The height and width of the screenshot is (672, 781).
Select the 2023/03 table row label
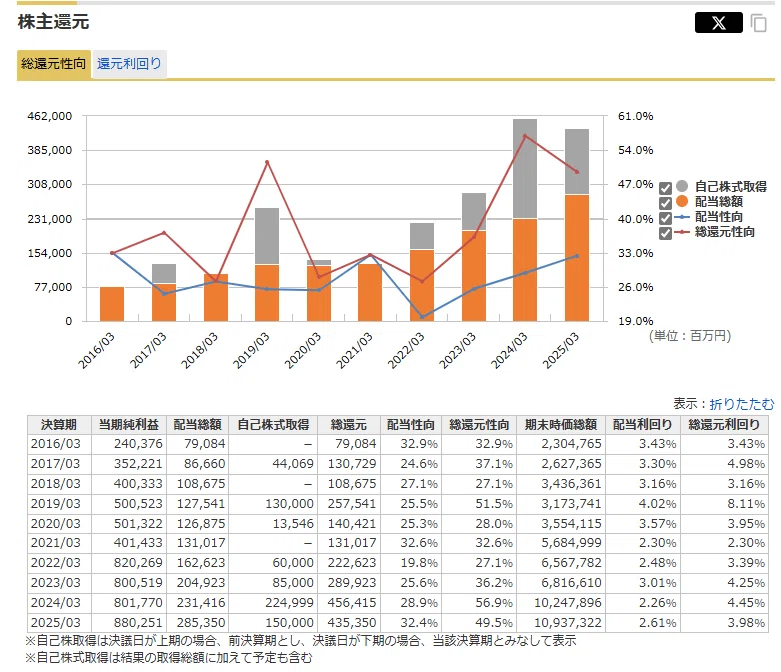(x=55, y=583)
